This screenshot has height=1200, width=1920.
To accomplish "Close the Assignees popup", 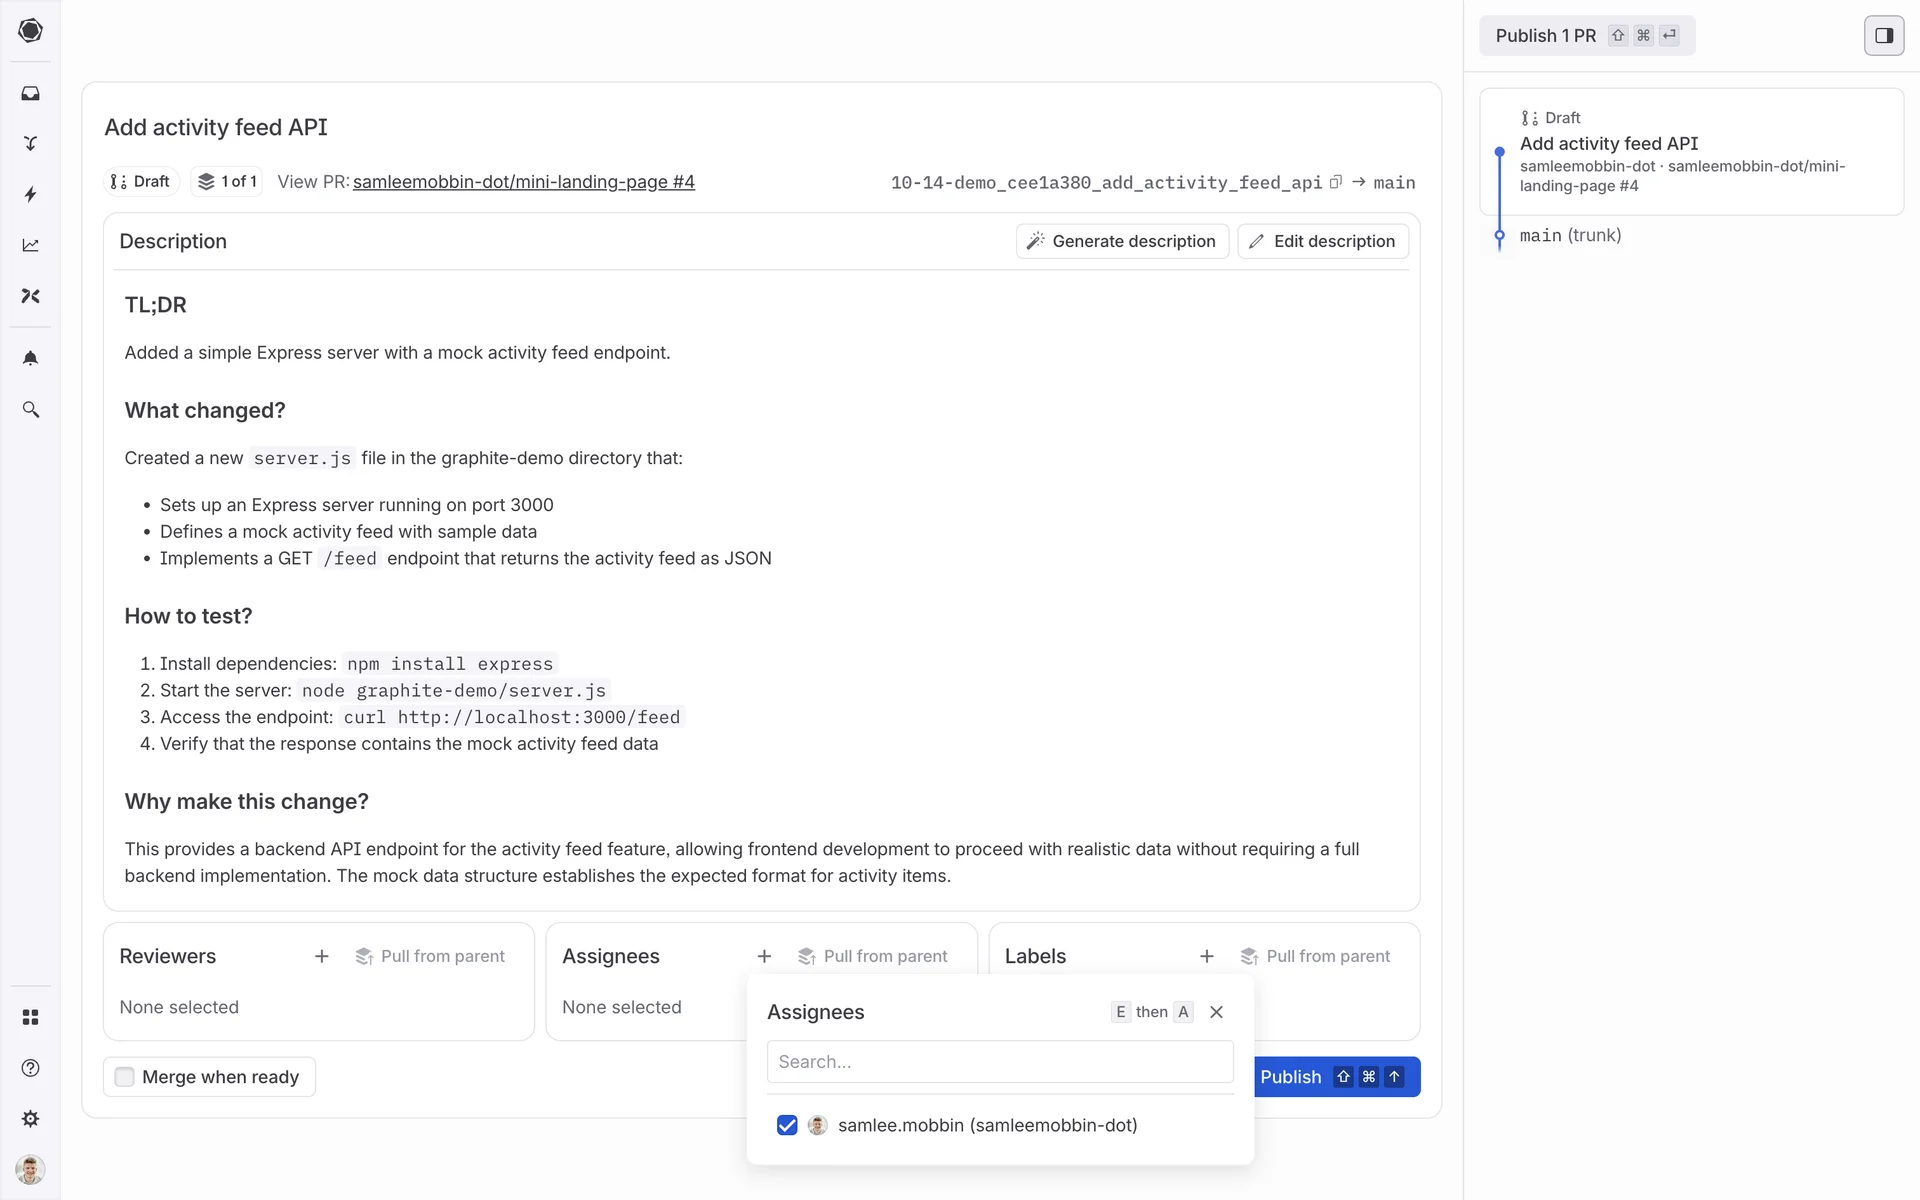I will pos(1216,1012).
